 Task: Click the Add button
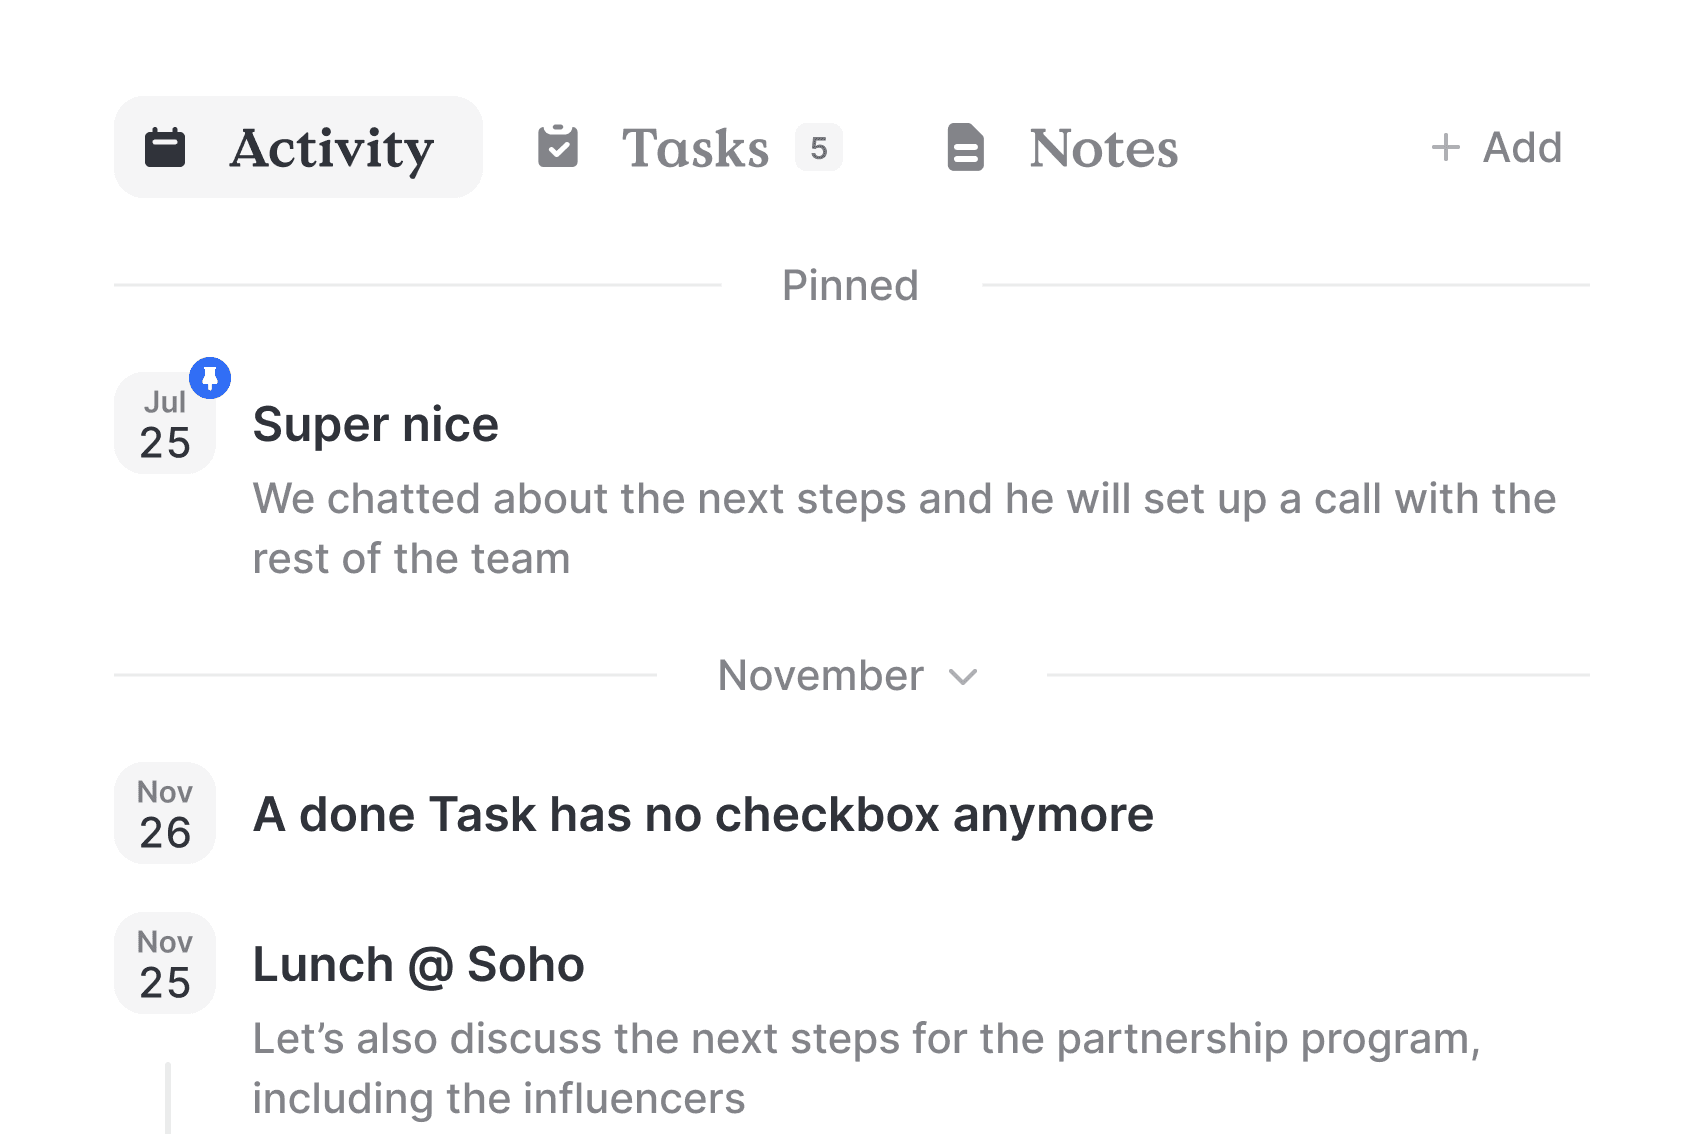tap(1496, 148)
